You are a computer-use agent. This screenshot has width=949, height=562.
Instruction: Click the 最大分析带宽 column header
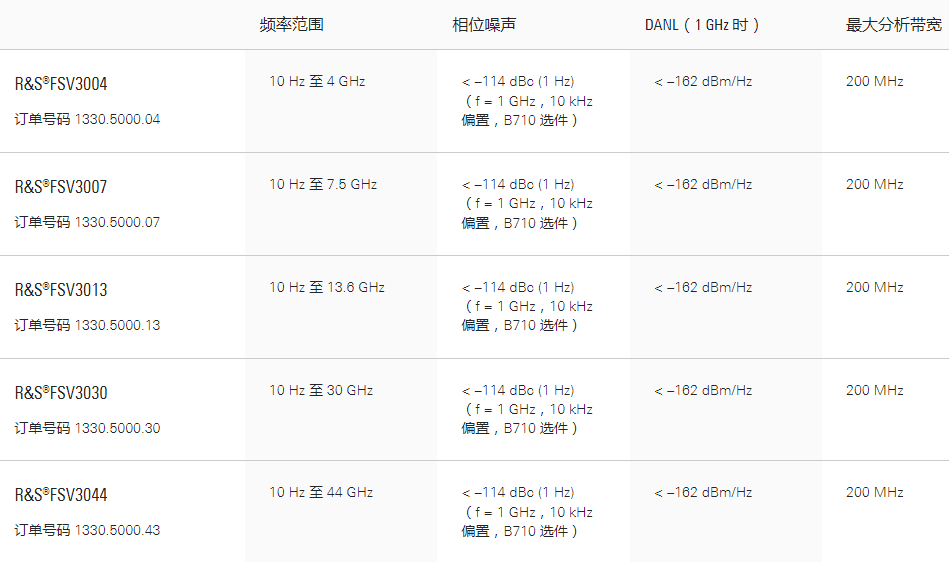click(894, 25)
